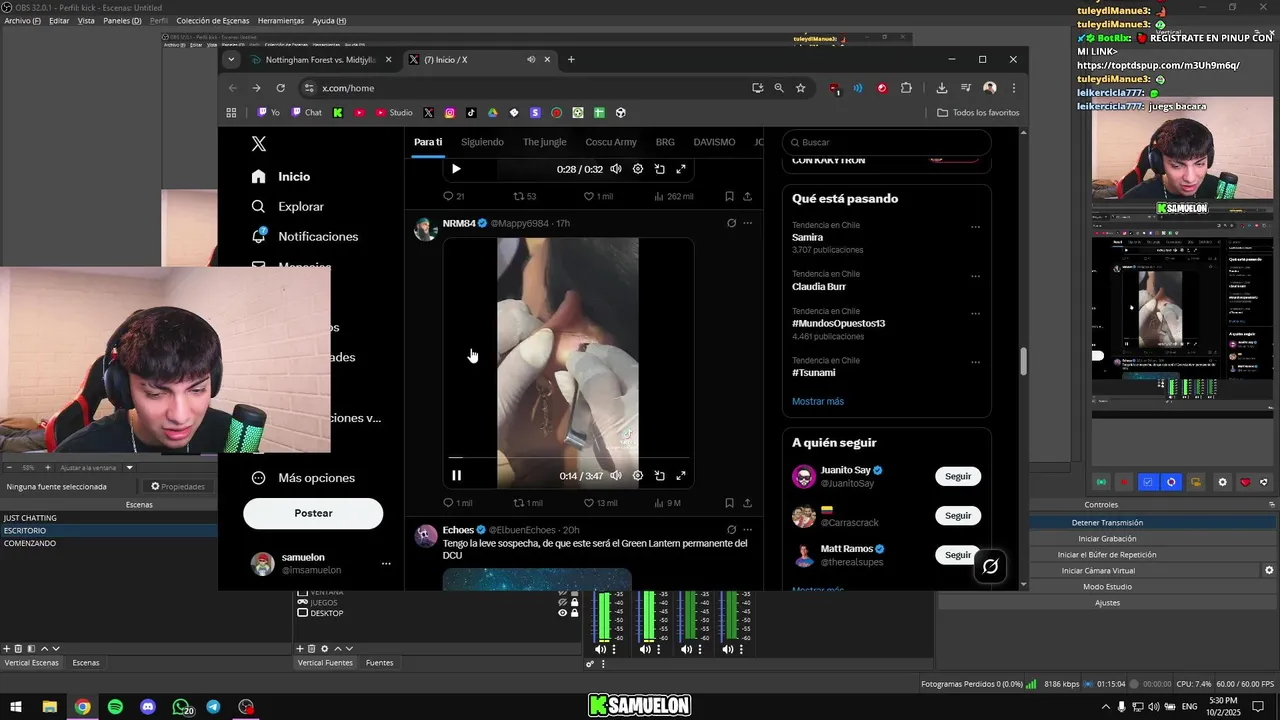Image resolution: width=1280 pixels, height=720 pixels.
Task: Open video settings gear on NRM84 video
Action: tap(638, 476)
